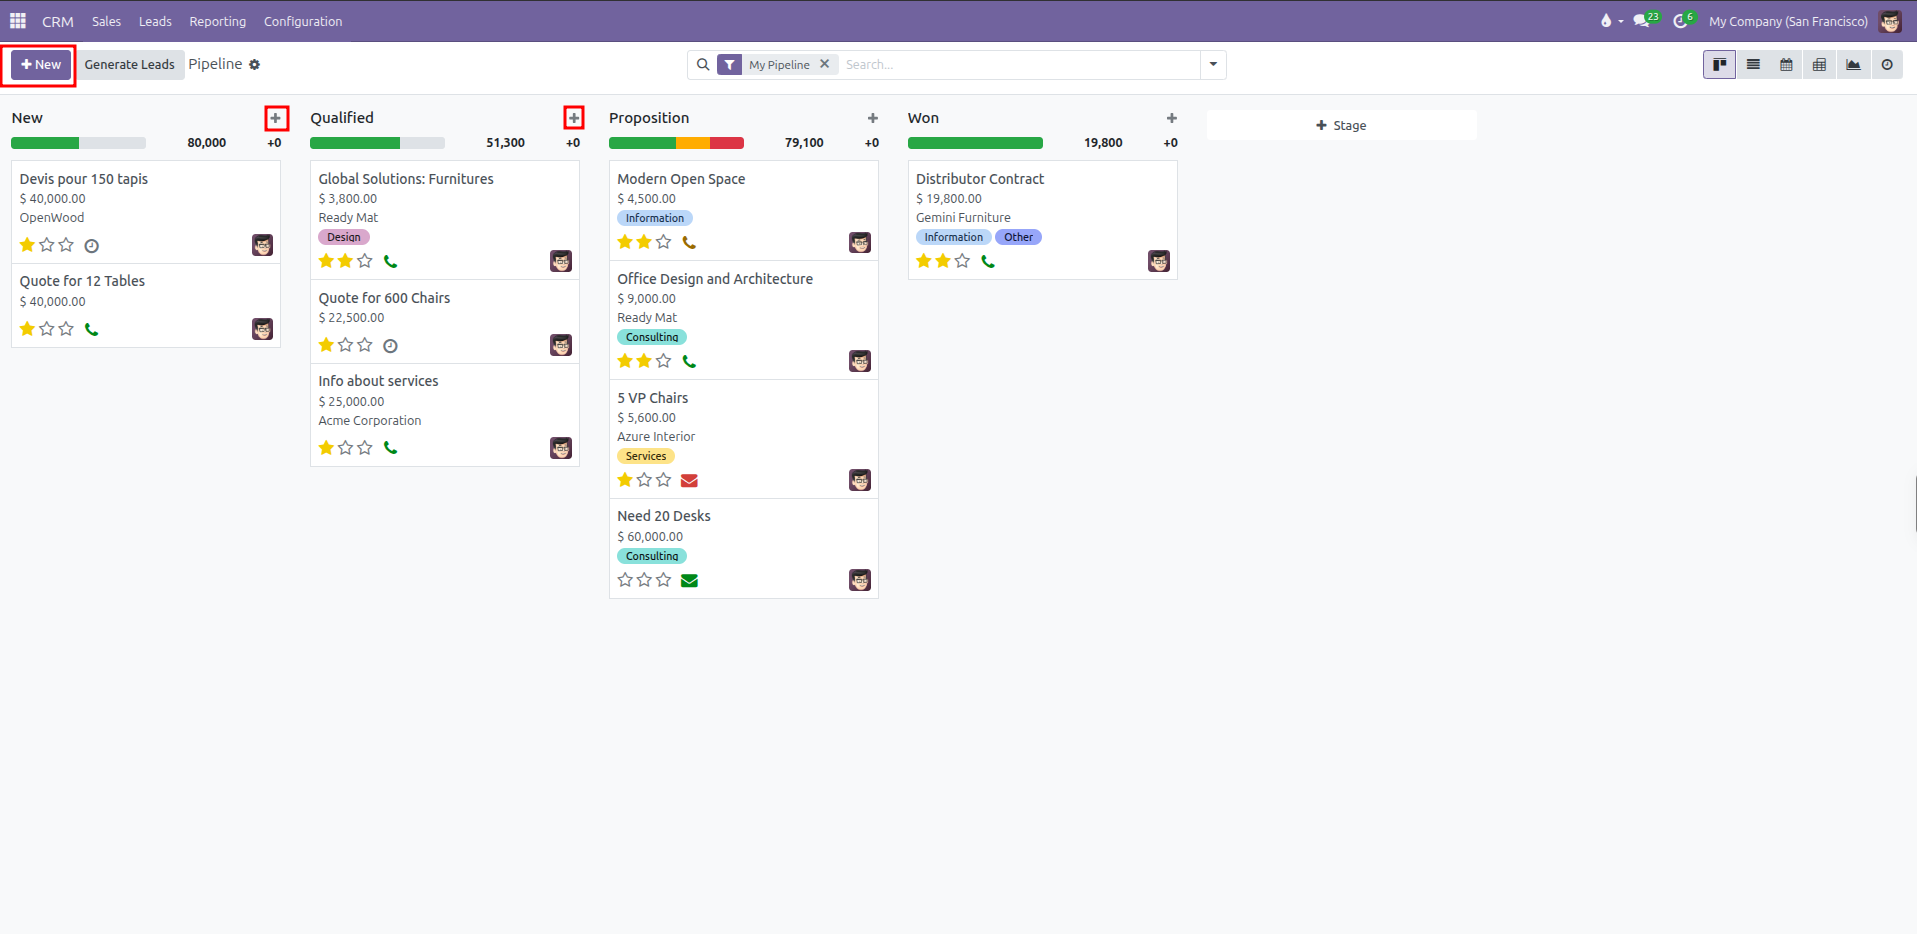Image resolution: width=1917 pixels, height=934 pixels.
Task: Click the search magnifier icon
Action: [x=703, y=65]
